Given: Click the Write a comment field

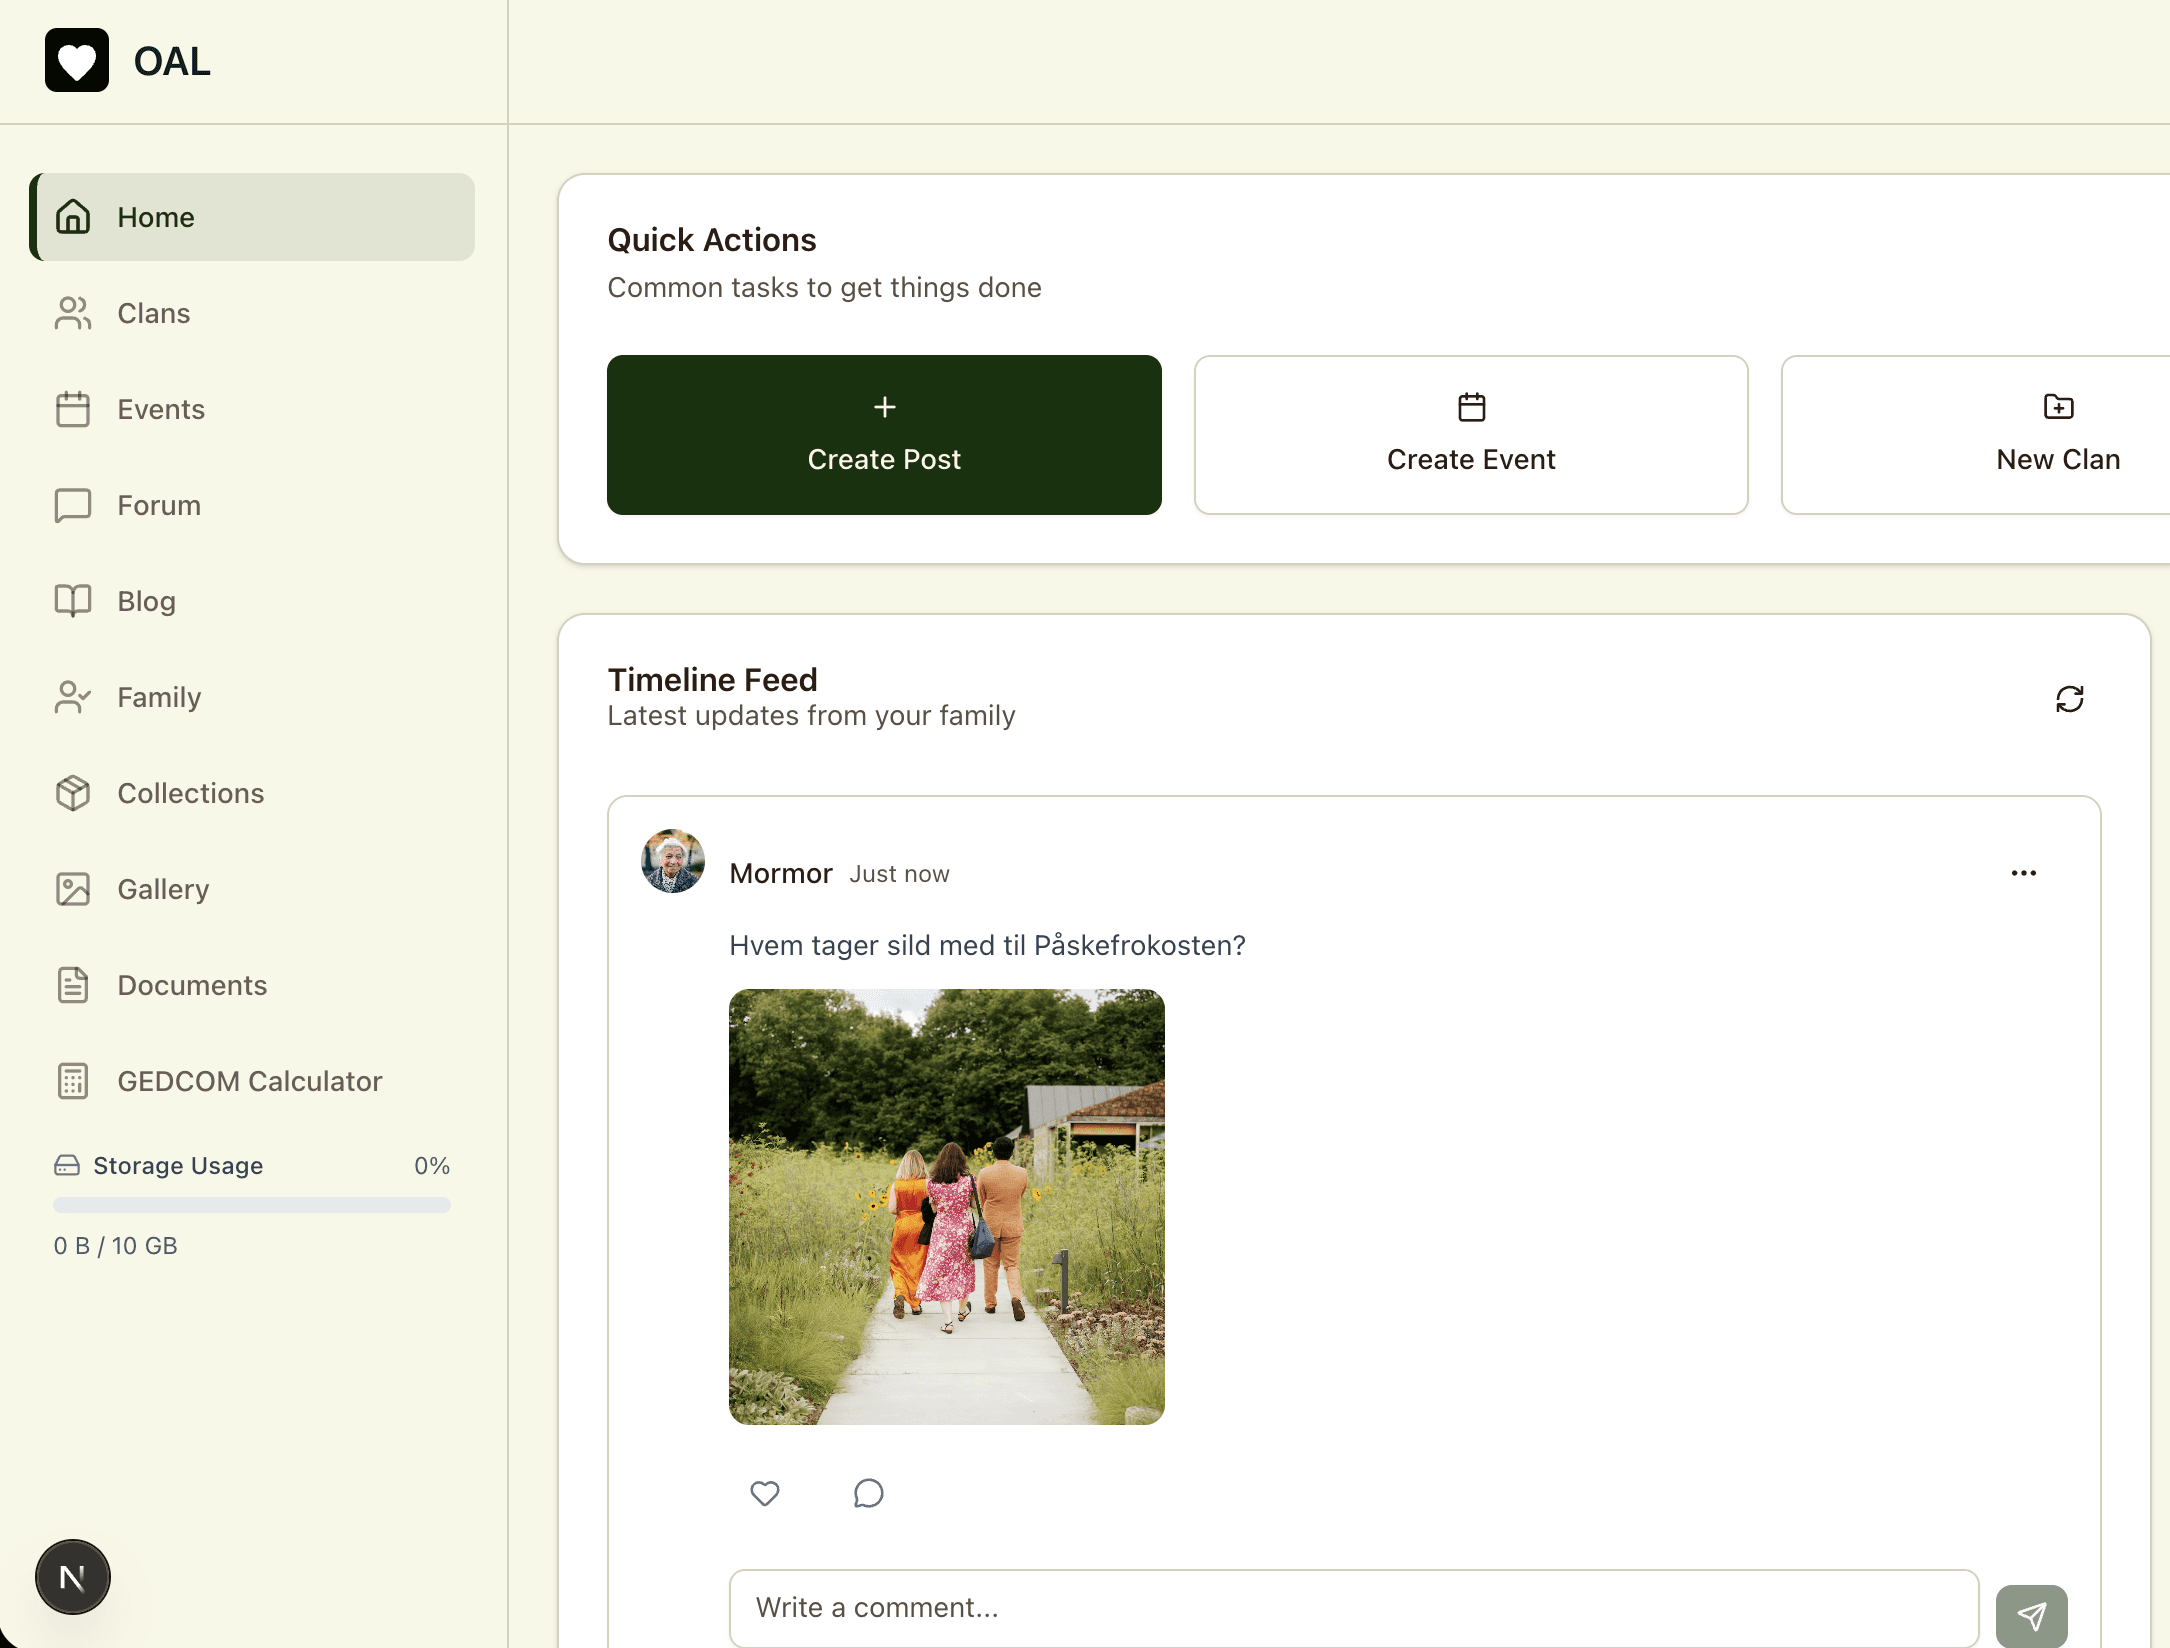Looking at the screenshot, I should (1353, 1607).
